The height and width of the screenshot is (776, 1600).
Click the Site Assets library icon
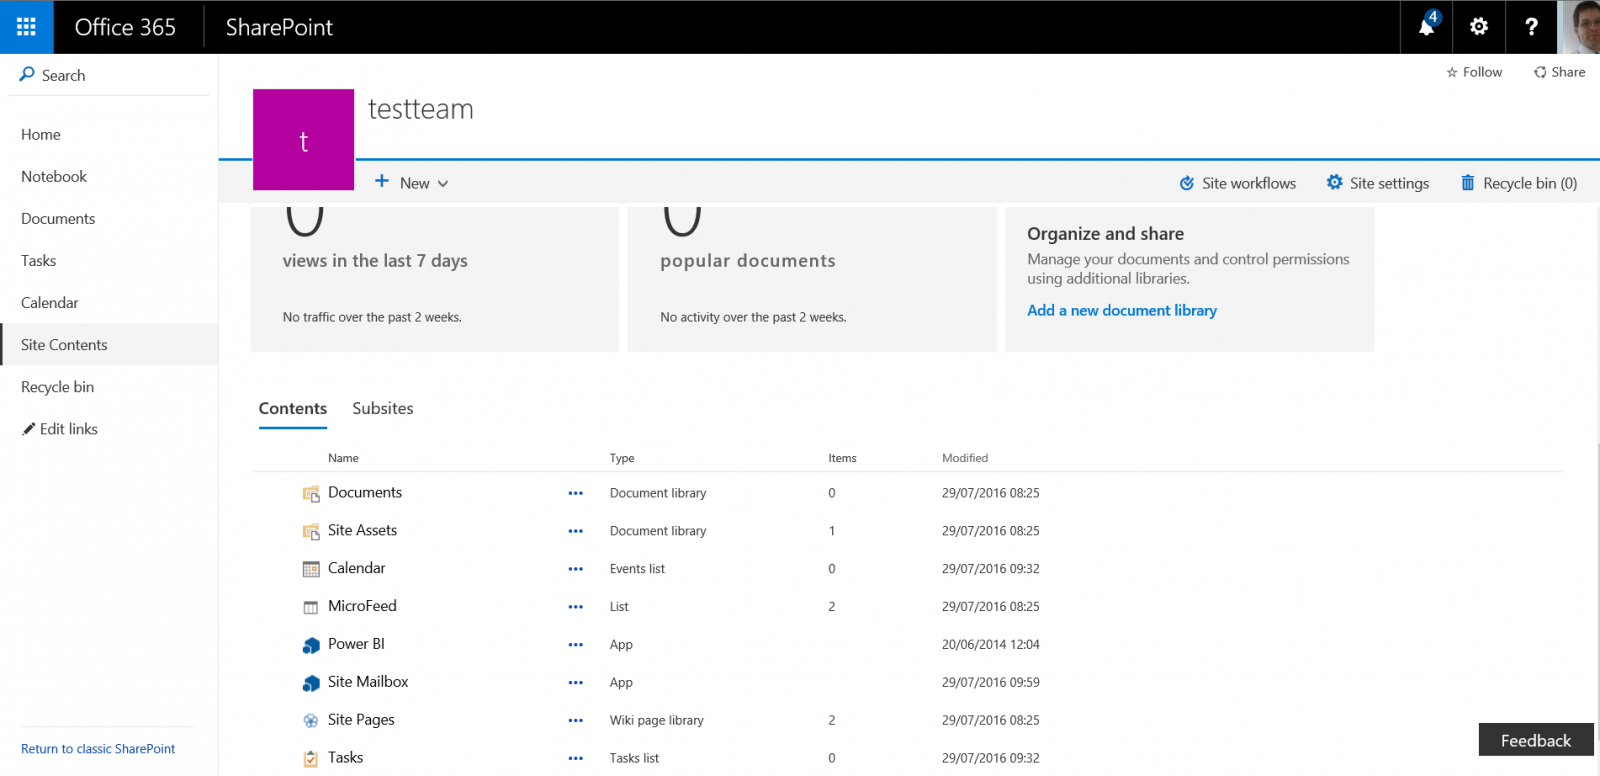point(311,531)
